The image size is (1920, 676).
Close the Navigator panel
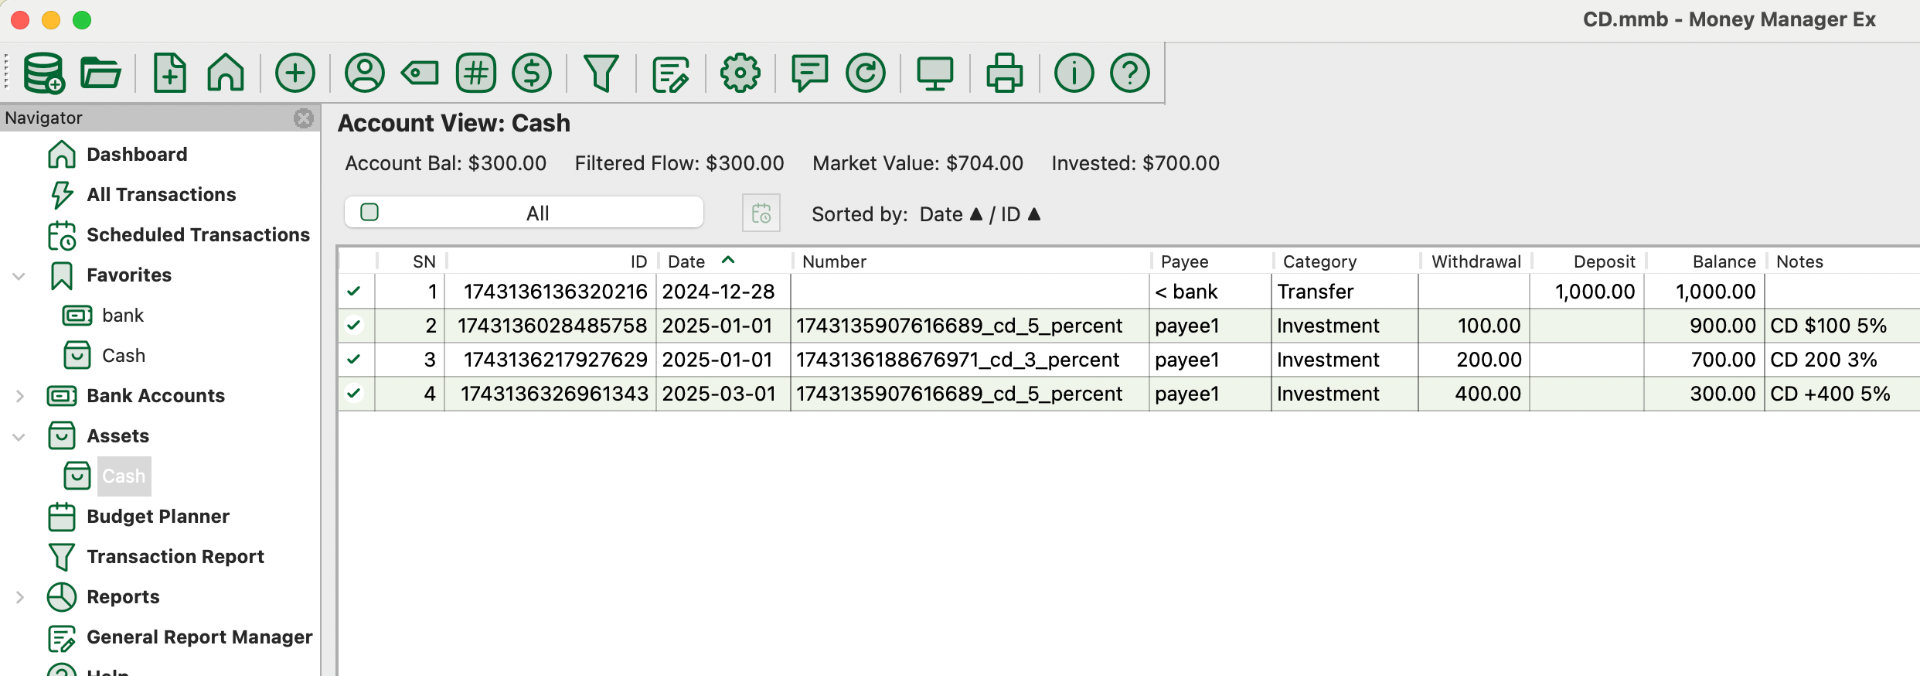(x=304, y=118)
